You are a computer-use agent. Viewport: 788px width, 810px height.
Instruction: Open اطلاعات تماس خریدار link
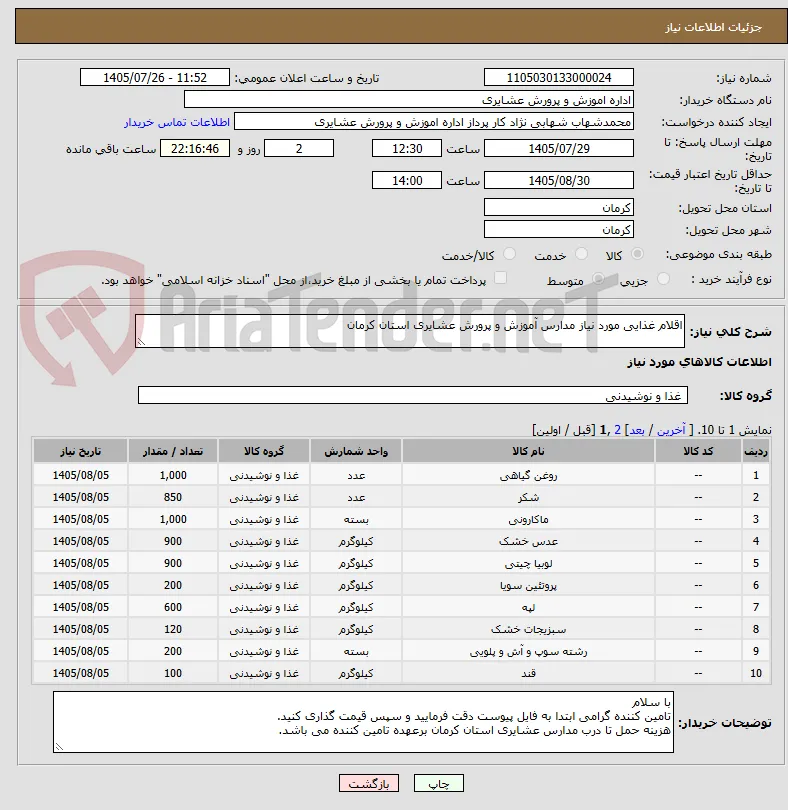tap(177, 122)
